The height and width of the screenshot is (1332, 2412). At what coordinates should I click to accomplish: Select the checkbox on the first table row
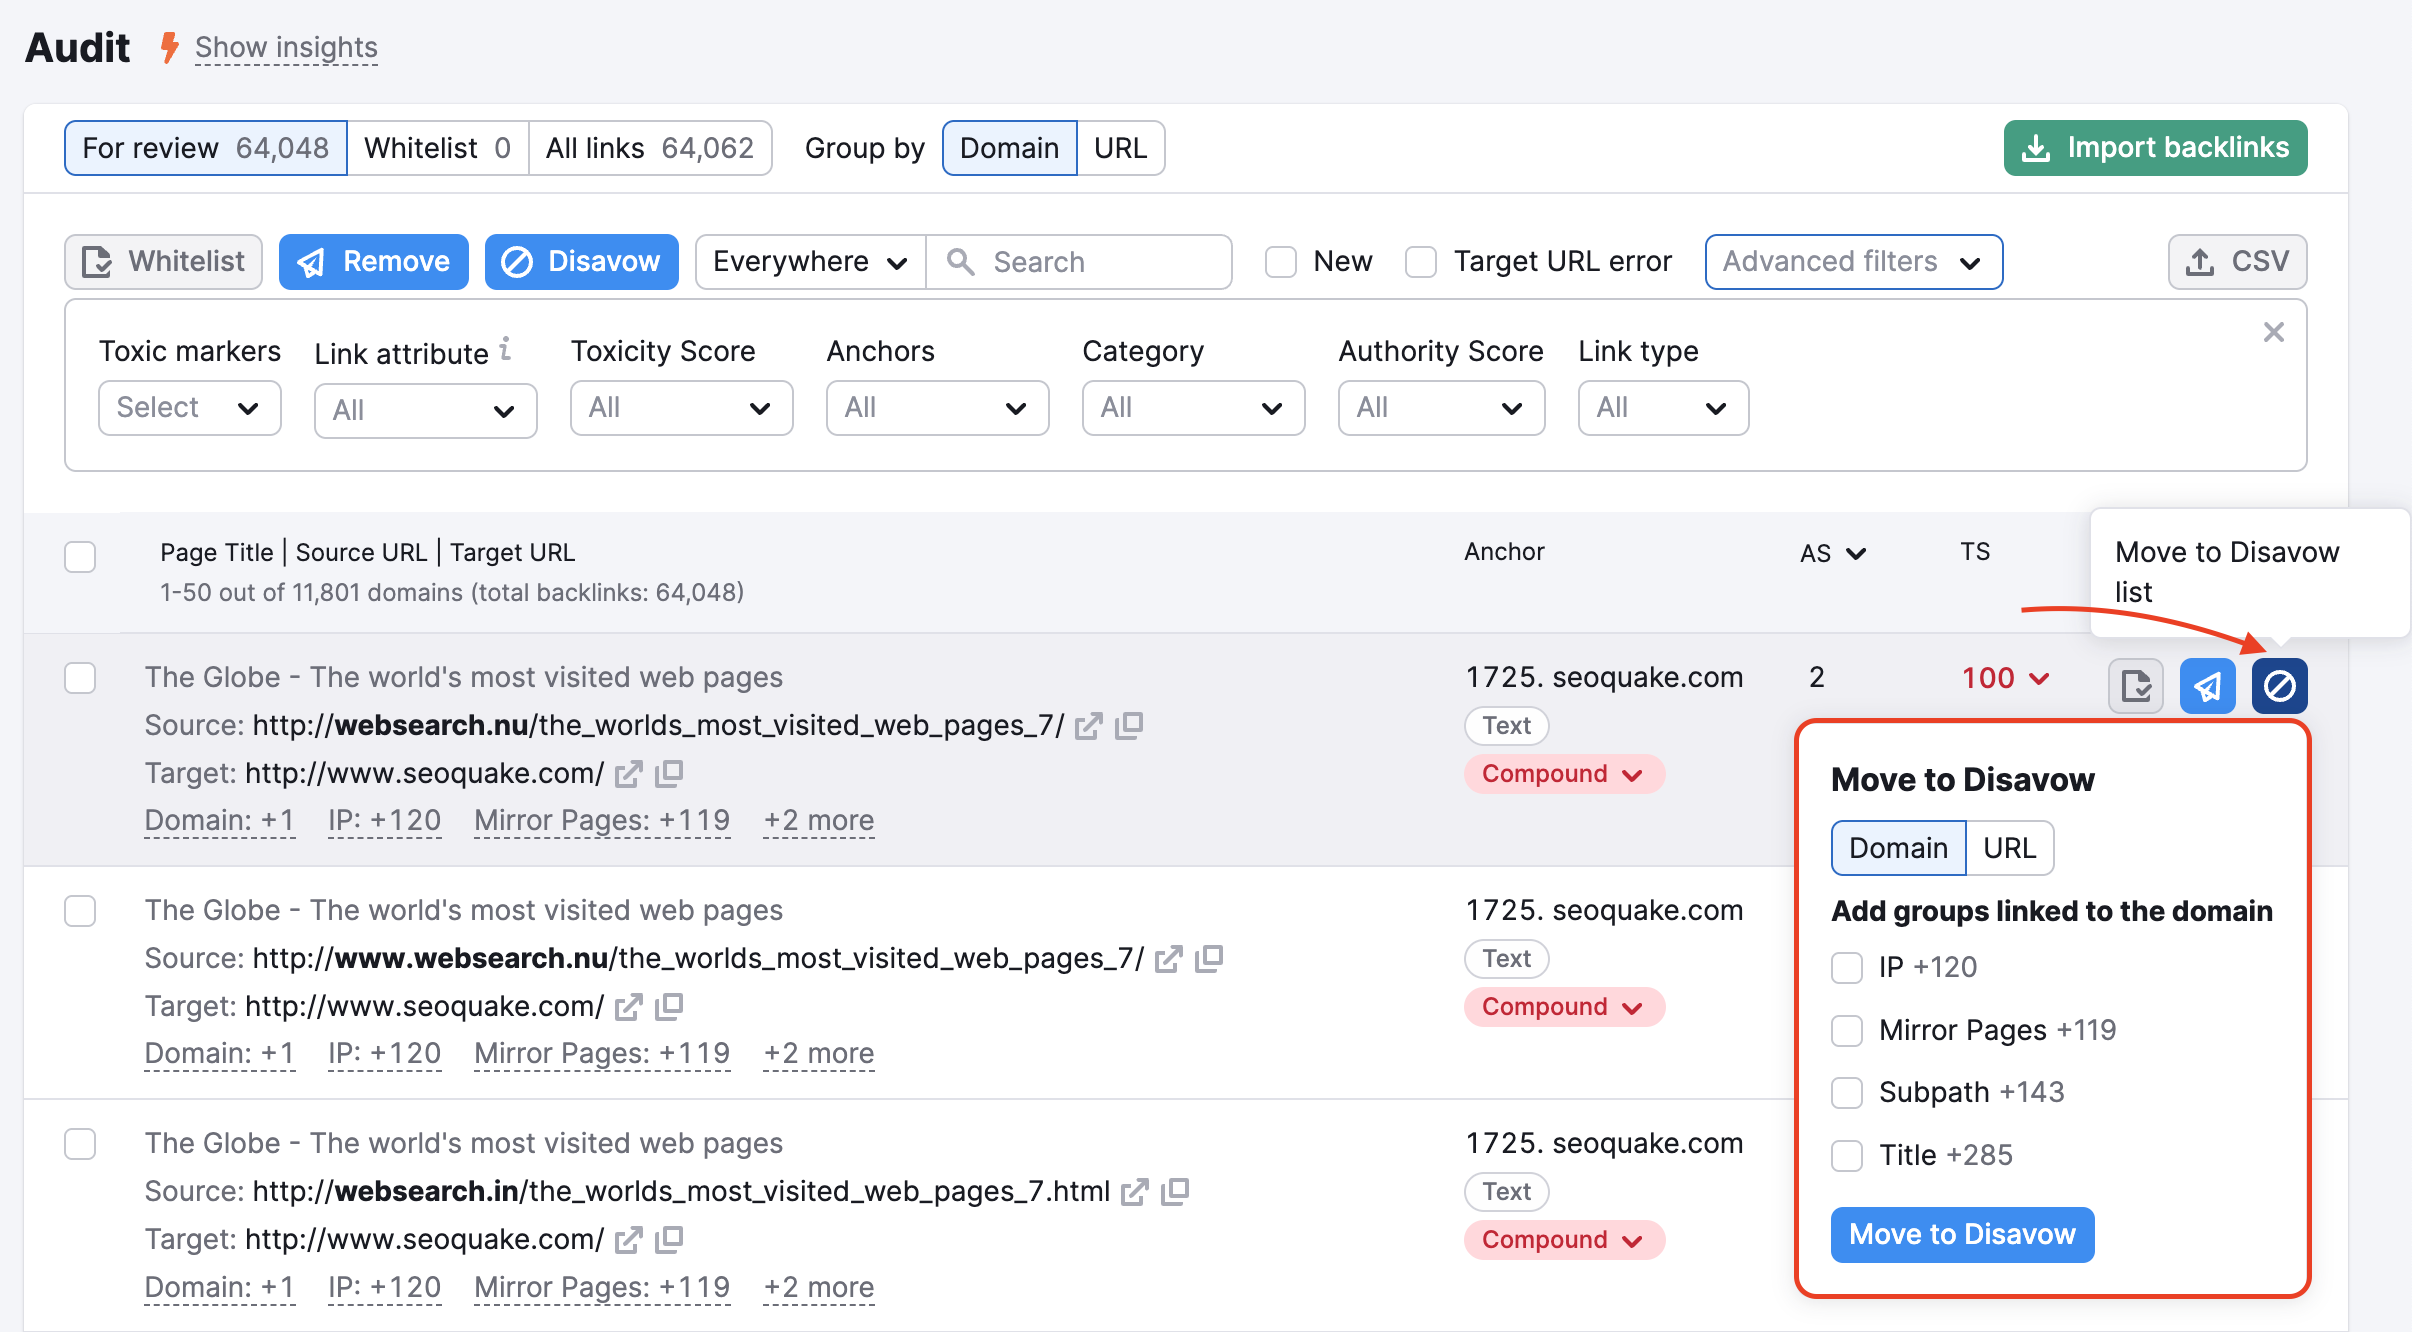79,678
